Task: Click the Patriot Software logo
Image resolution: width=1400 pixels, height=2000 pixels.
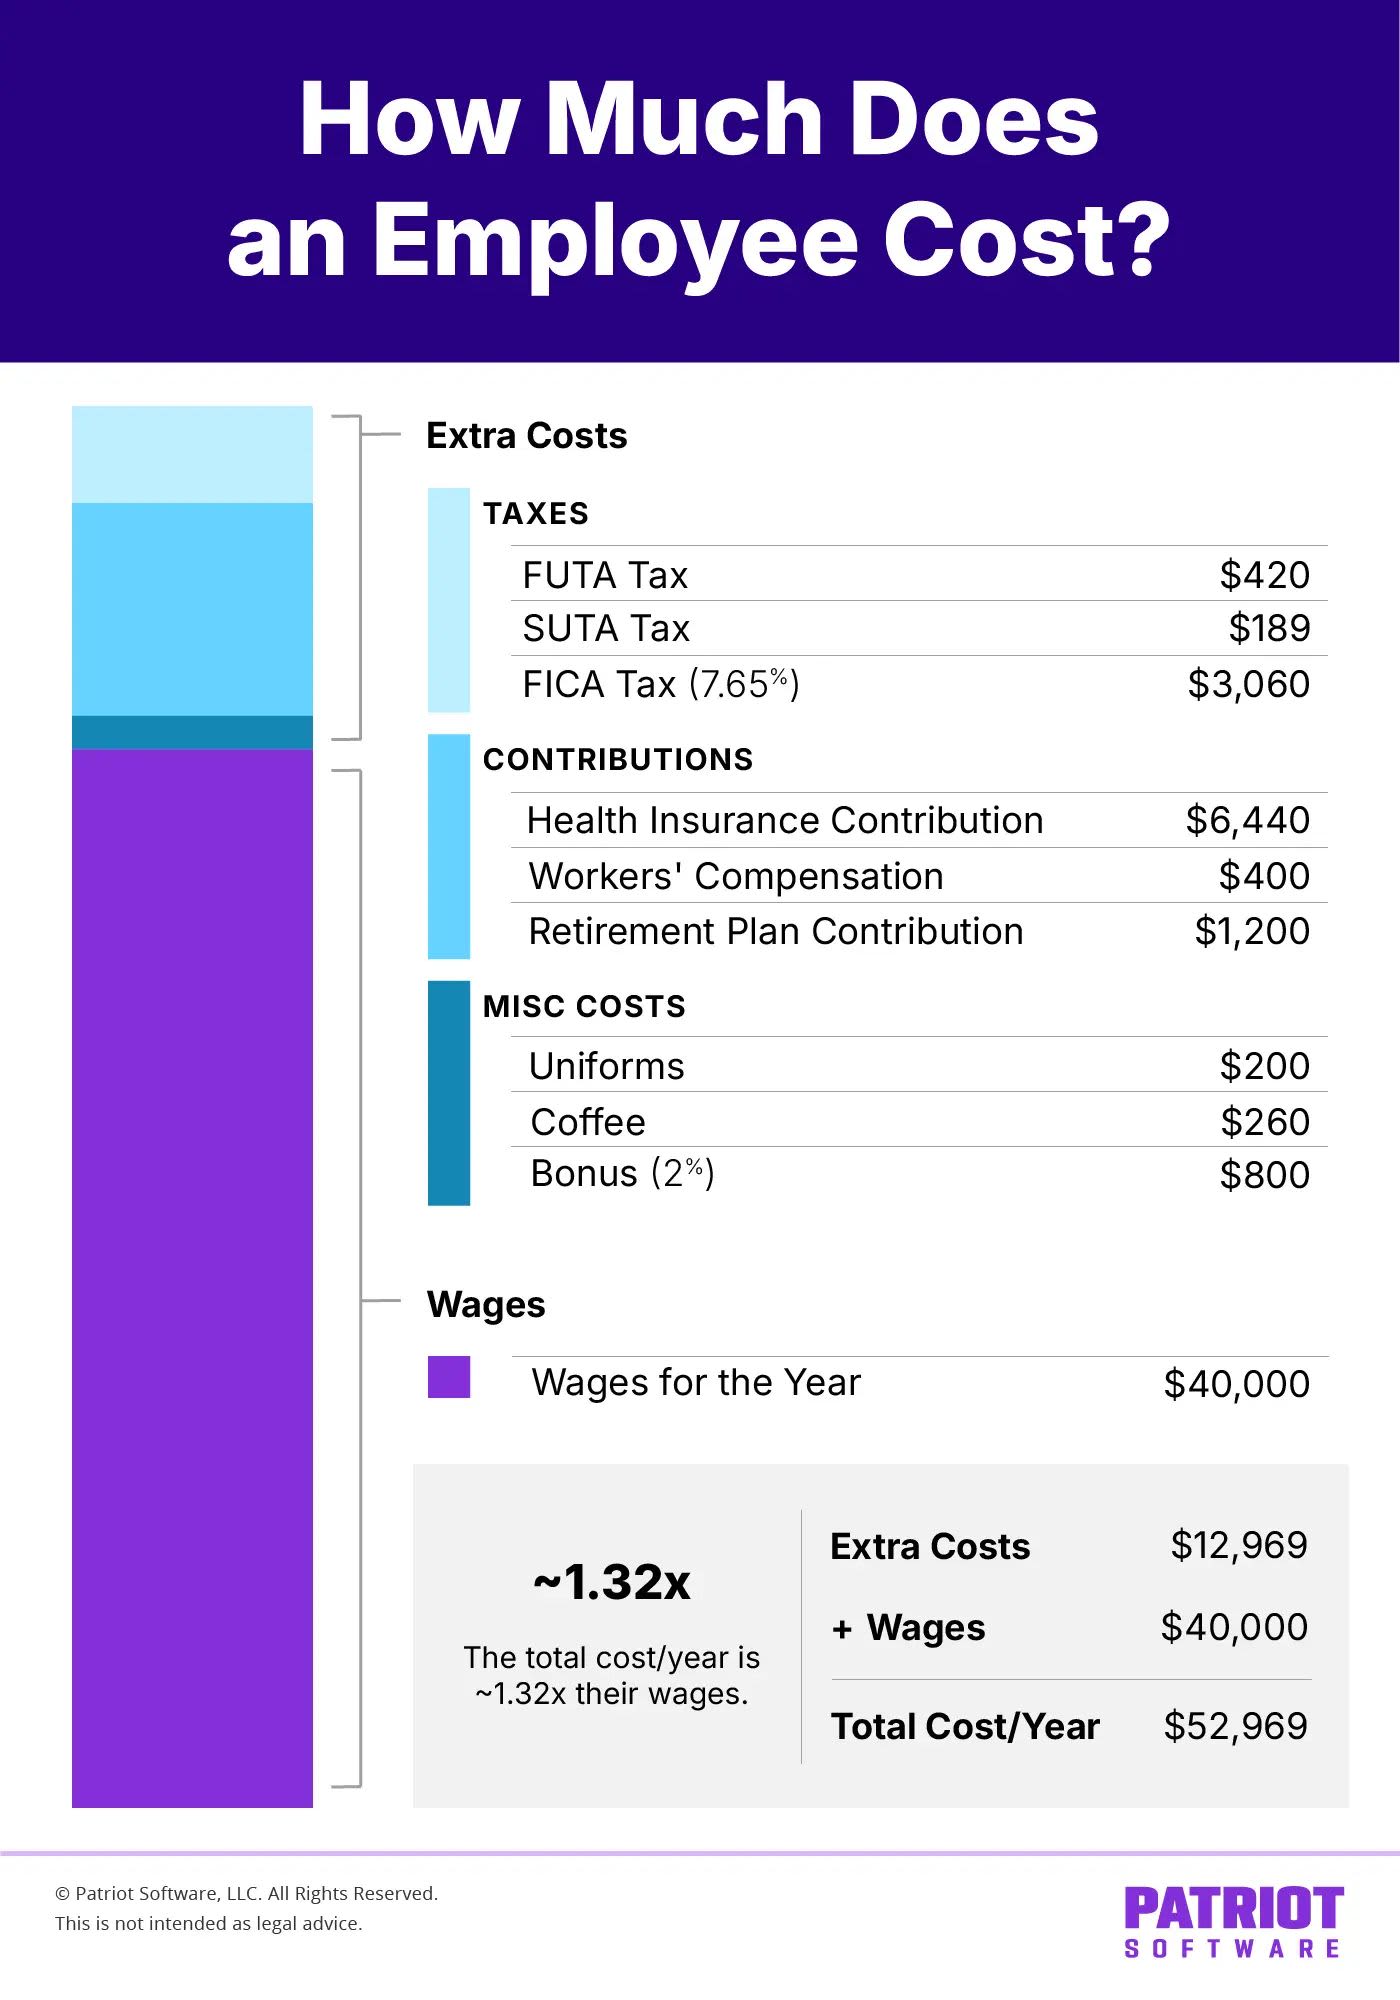Action: click(1233, 1921)
